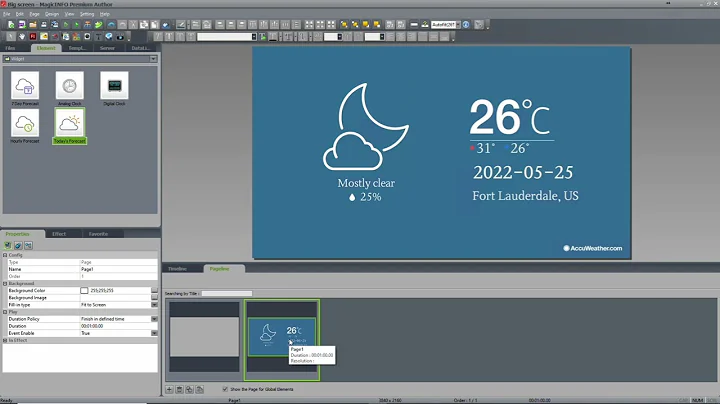Switch to the Timeline tab
The height and width of the screenshot is (404, 720).
coord(177,269)
